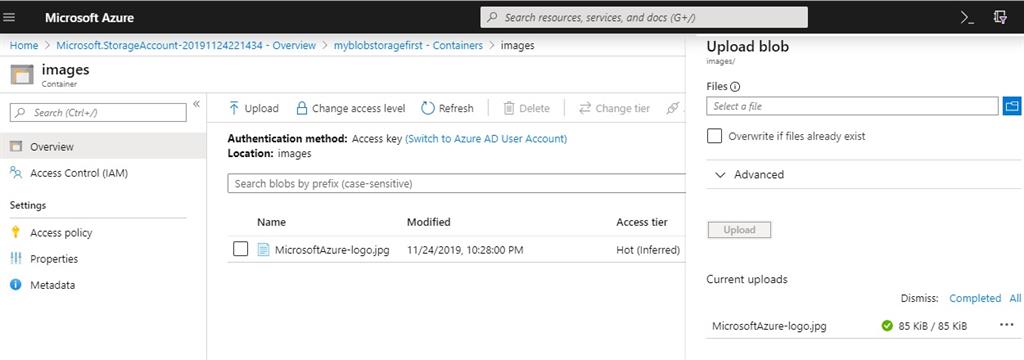Go to Home breadcrumb

pyautogui.click(x=24, y=45)
